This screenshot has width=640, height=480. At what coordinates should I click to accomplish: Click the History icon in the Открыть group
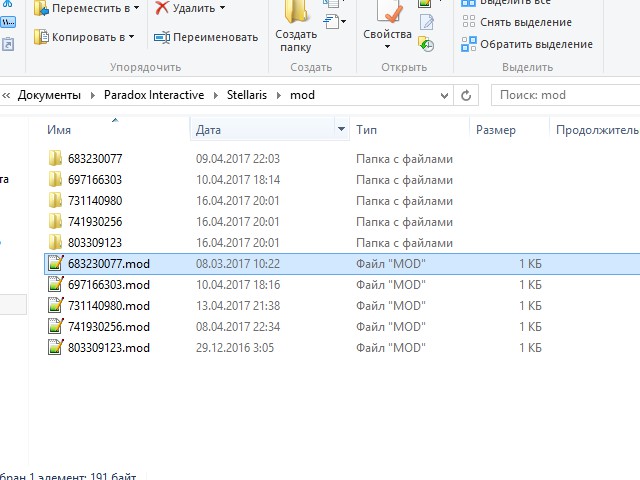(x=426, y=44)
